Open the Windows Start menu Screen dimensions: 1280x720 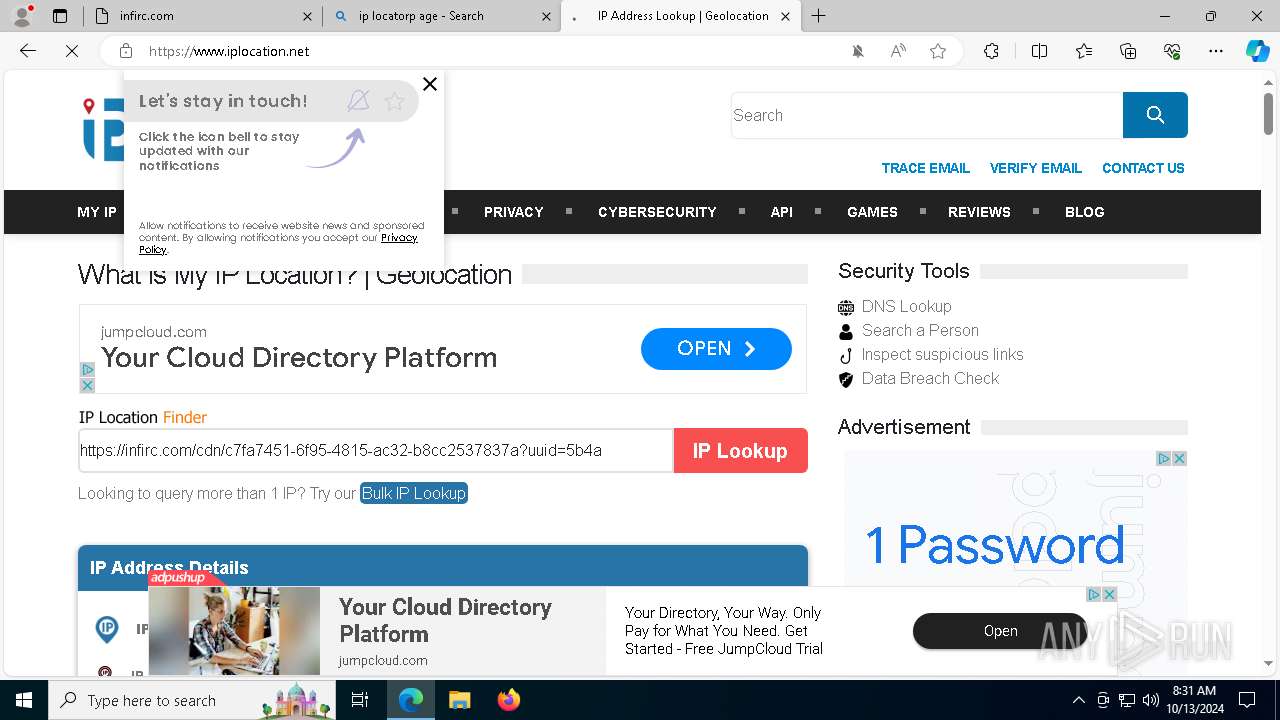24,700
